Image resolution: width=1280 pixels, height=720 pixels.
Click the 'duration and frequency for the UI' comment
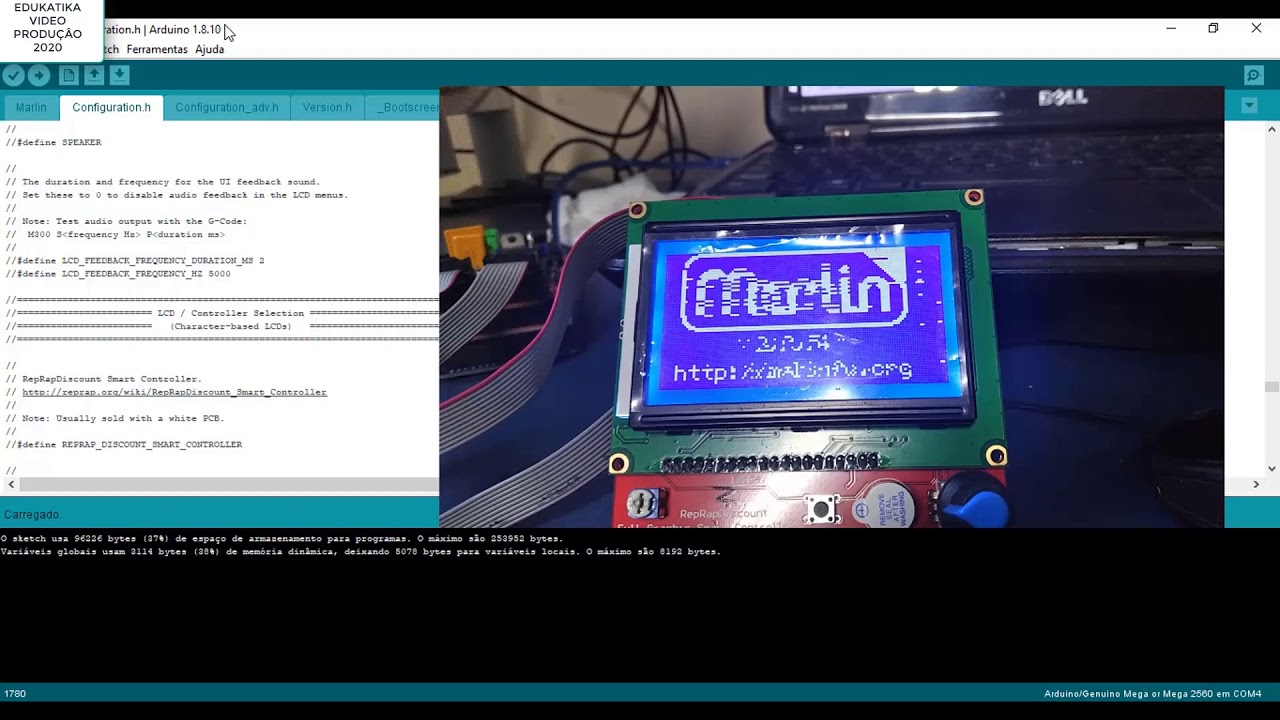[162, 182]
